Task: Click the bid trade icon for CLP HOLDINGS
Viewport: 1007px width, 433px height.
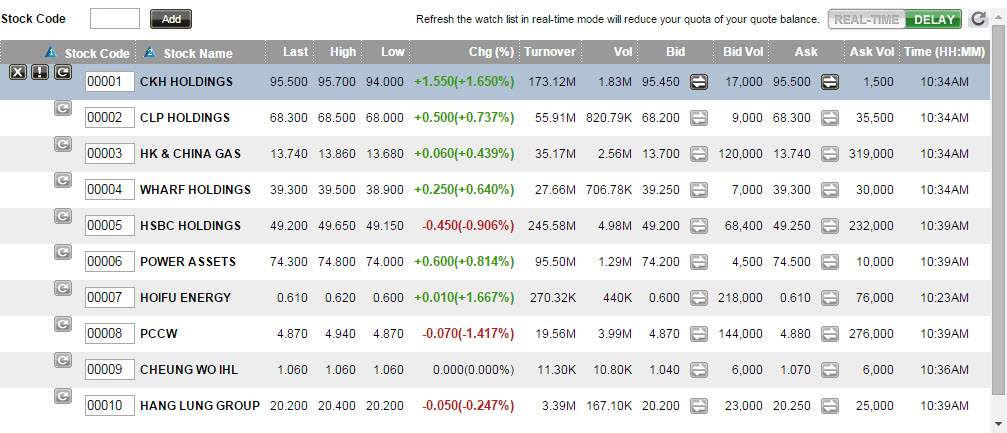Action: point(699,118)
